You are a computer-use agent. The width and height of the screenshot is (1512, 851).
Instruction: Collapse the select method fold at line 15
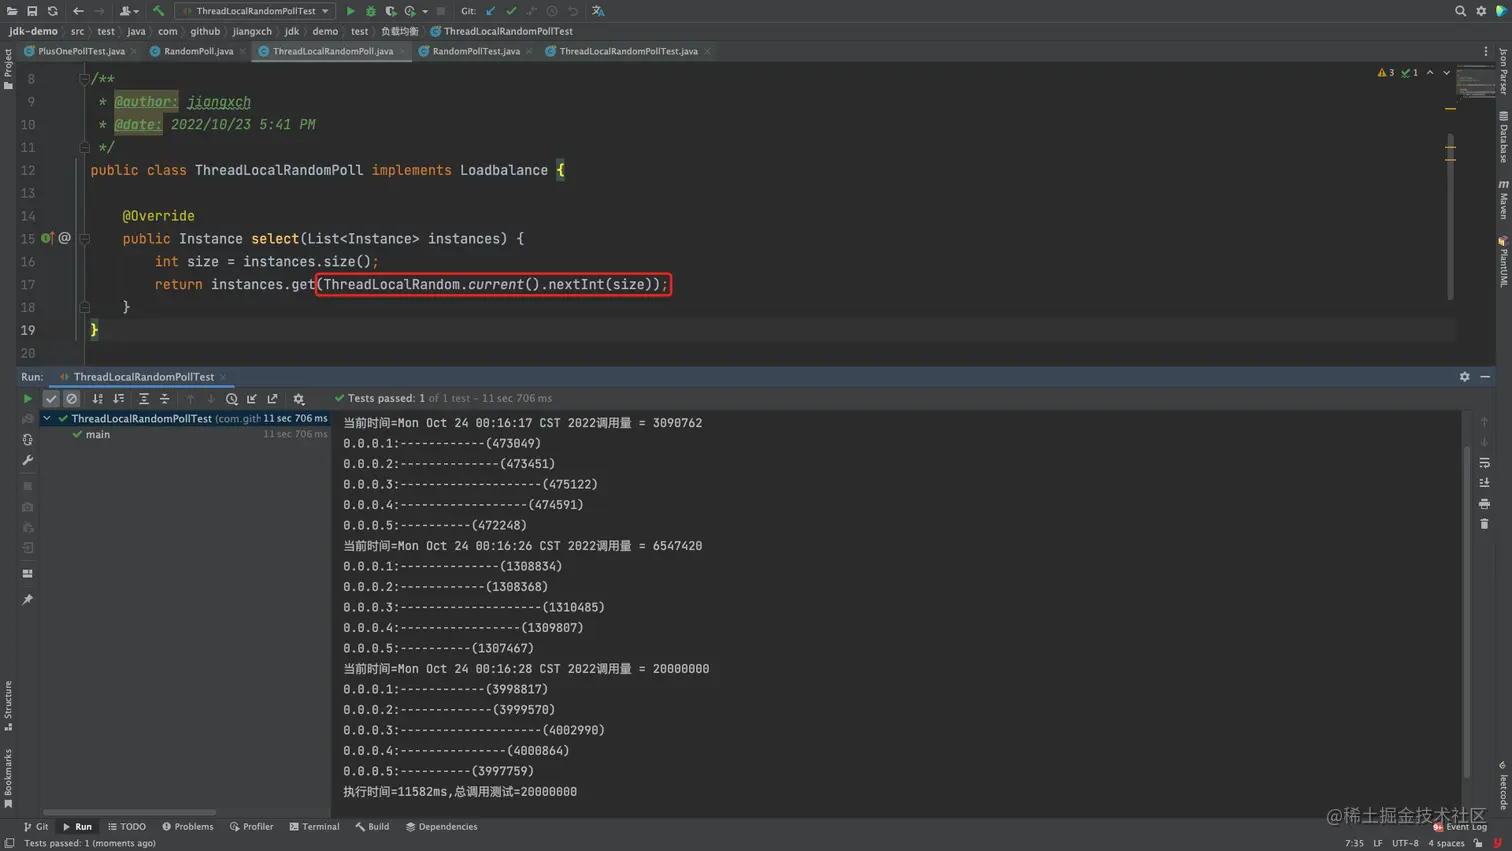(x=84, y=239)
